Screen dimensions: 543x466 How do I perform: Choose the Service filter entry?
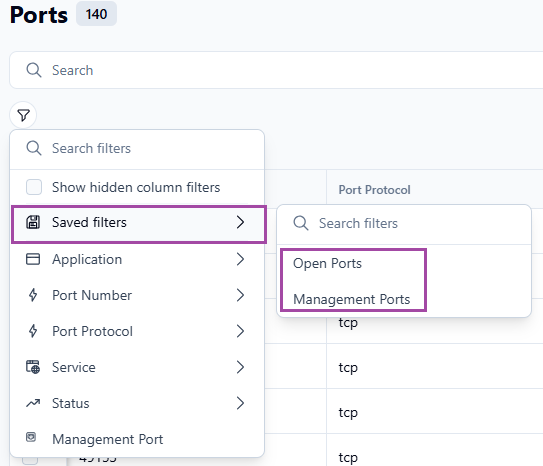coord(137,367)
